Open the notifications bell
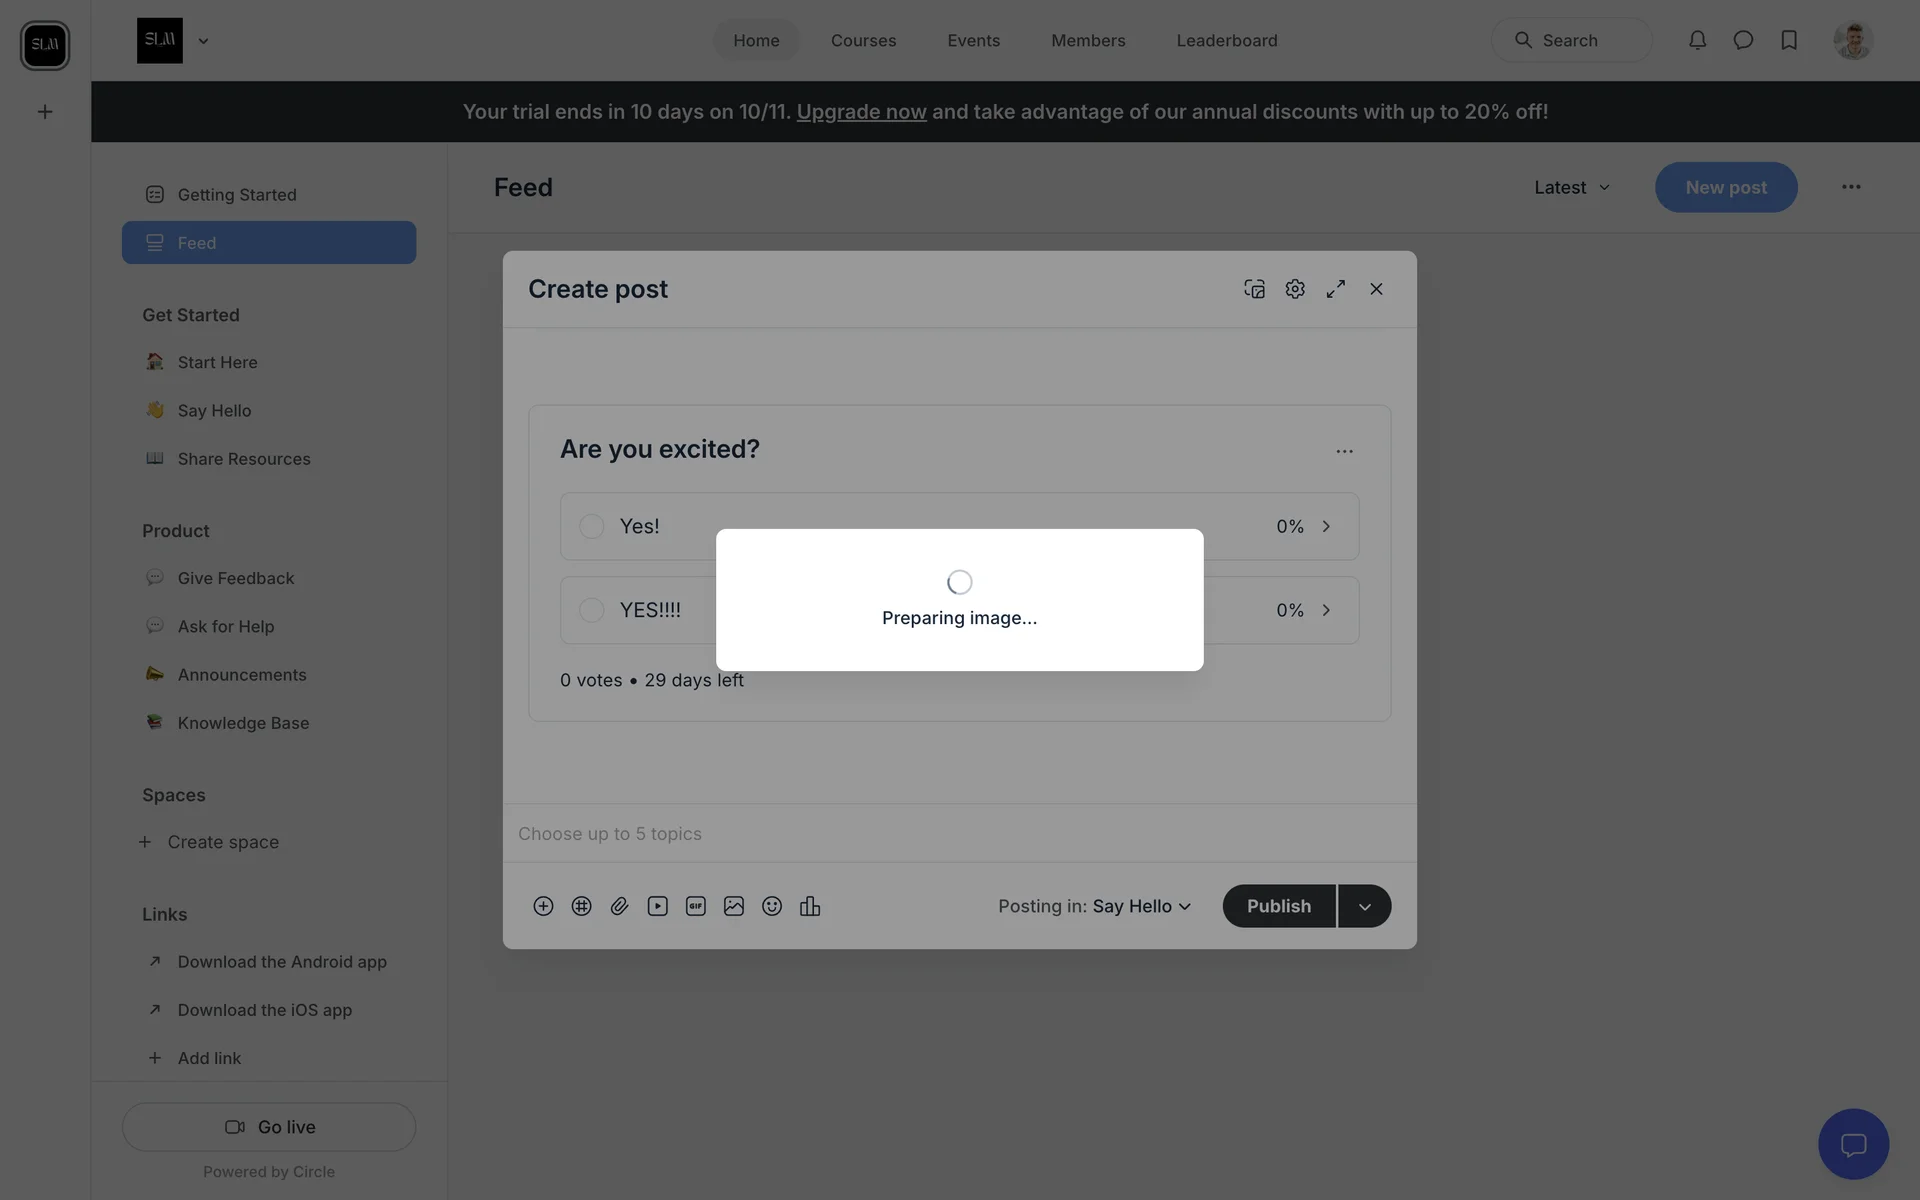This screenshot has height=1200, width=1920. coord(1697,40)
